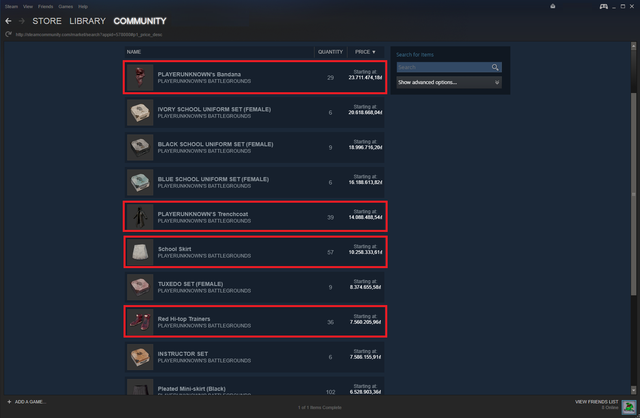Expand Show advanced options dropdown
Image resolution: width=640 pixels, height=418 pixels.
click(449, 82)
